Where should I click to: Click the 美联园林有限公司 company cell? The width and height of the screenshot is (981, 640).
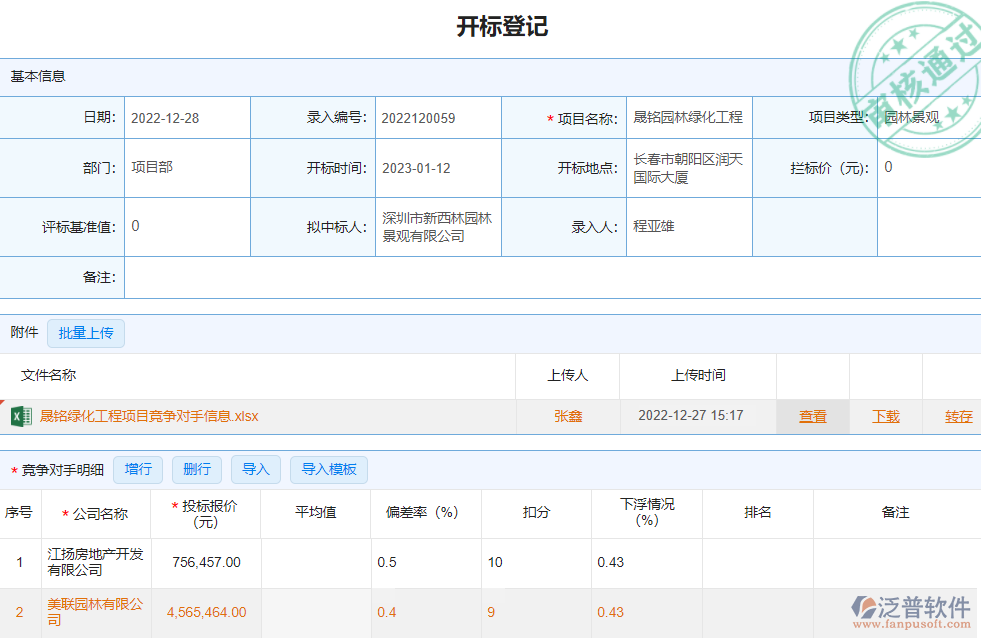pyautogui.click(x=96, y=612)
